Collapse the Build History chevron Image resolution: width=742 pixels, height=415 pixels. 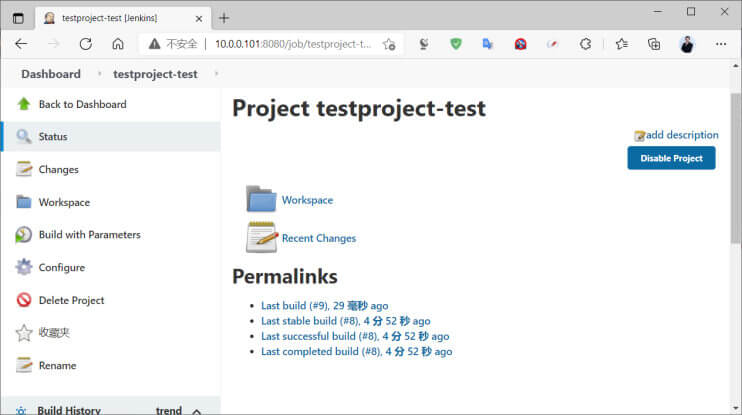coord(196,411)
